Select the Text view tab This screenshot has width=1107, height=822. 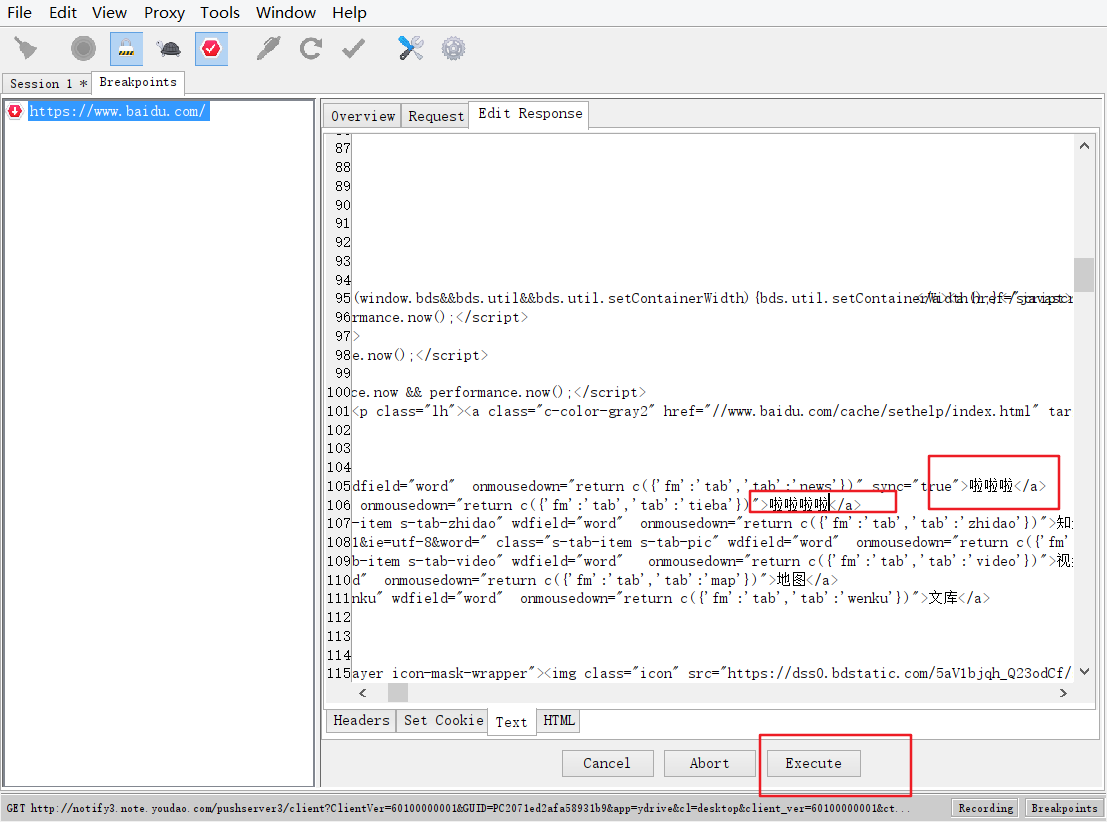click(511, 722)
